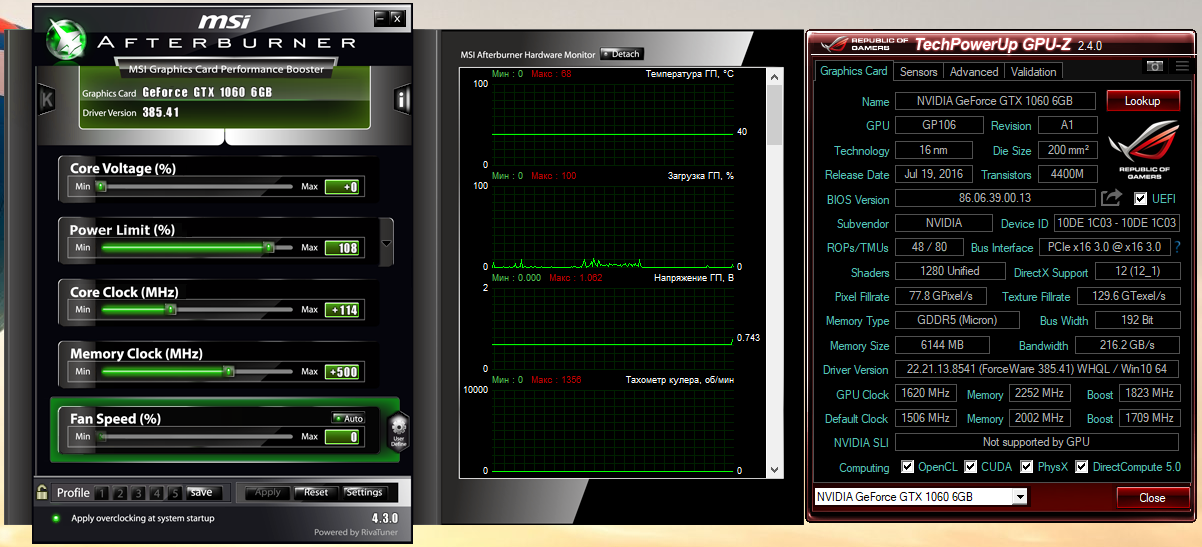Open the Kombustor K side button in Afterburner
The height and width of the screenshot is (547, 1202).
[x=46, y=99]
